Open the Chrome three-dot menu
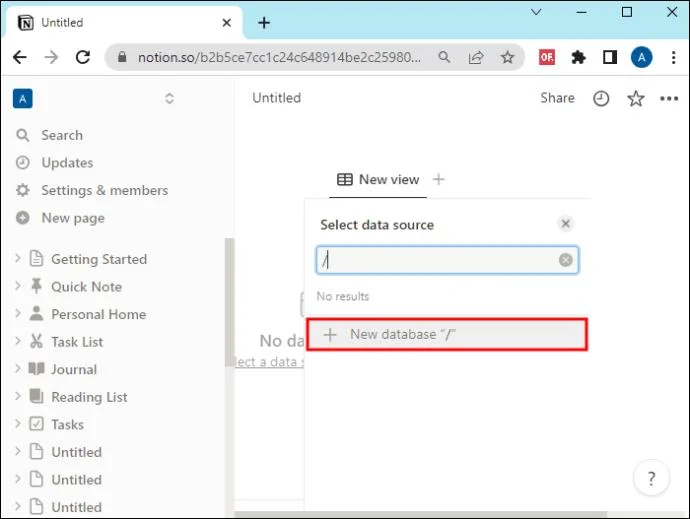This screenshot has height=519, width=690. tap(673, 57)
